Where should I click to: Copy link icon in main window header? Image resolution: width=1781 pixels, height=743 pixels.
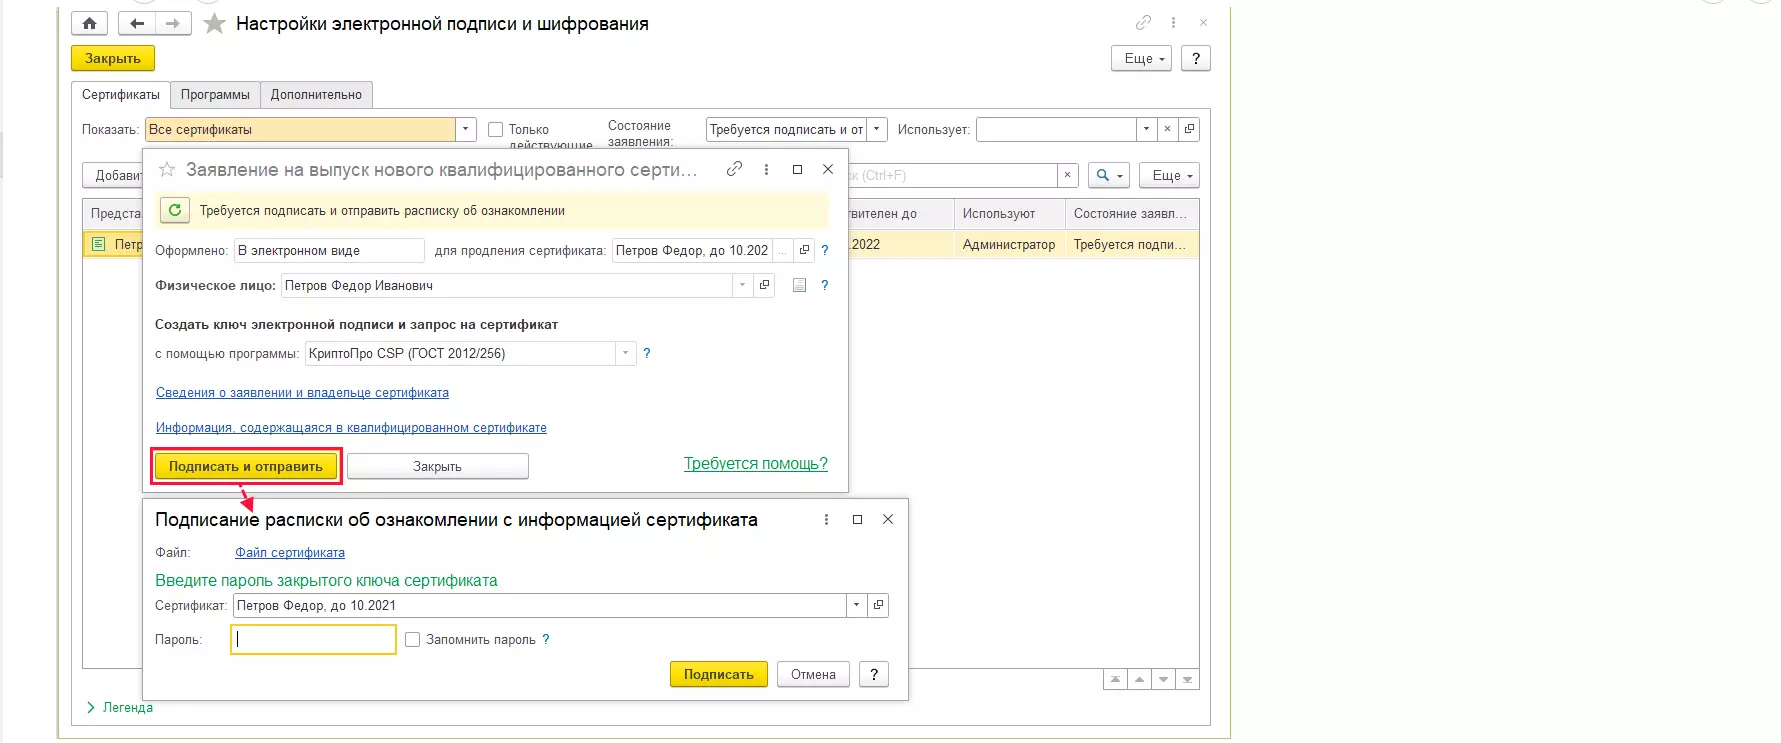(x=1143, y=22)
